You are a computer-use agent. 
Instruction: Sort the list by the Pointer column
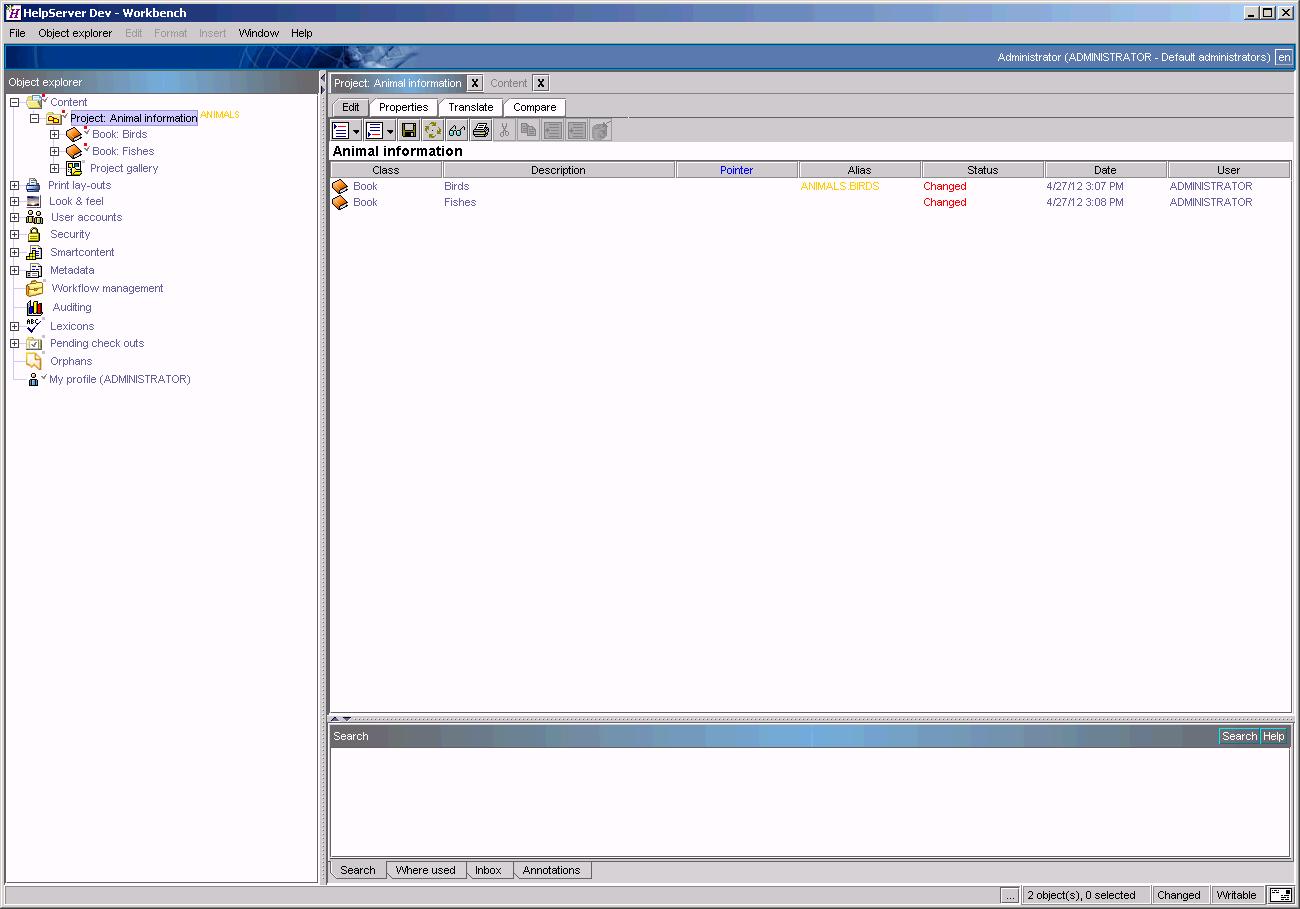click(x=737, y=169)
